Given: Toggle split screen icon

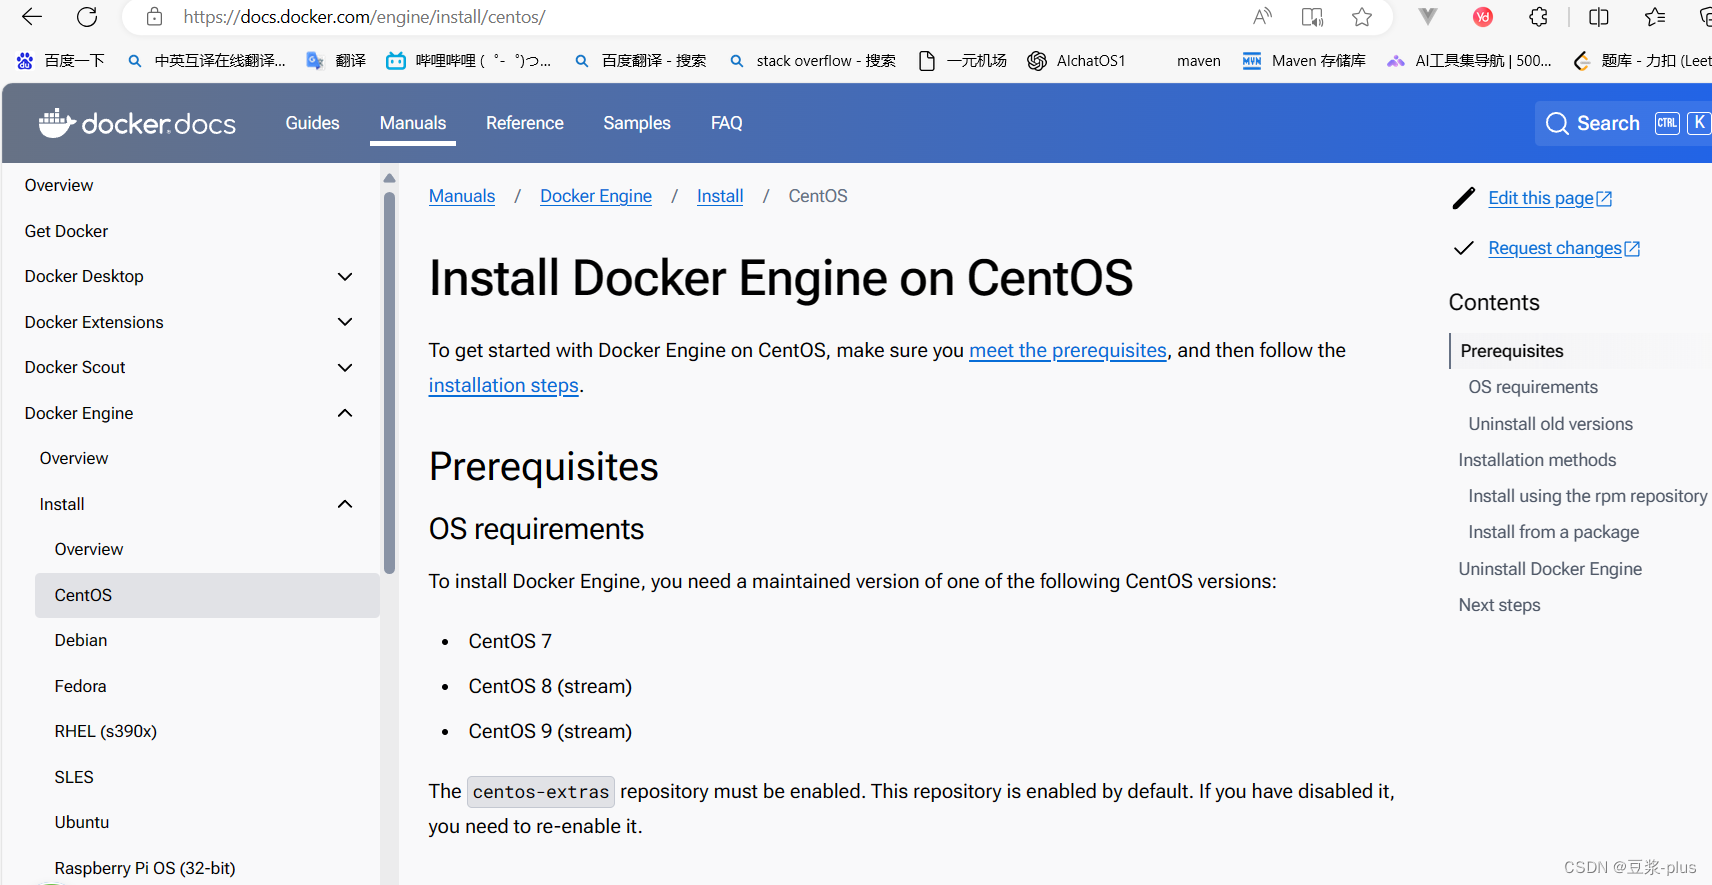Looking at the screenshot, I should (1599, 17).
